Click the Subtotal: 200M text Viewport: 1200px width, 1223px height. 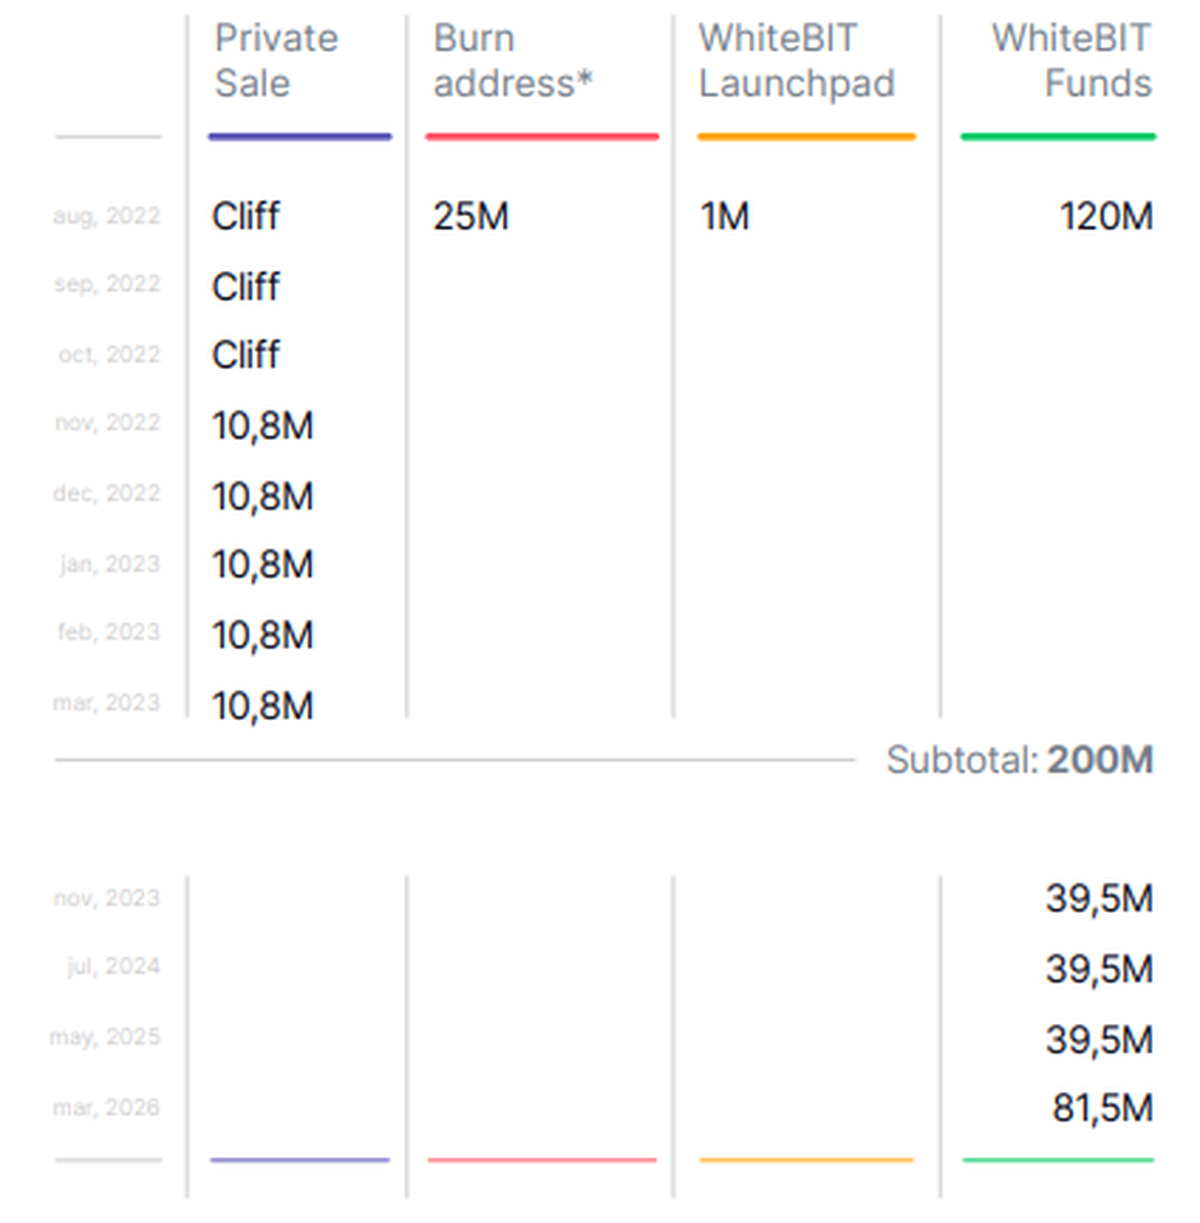coord(1020,760)
